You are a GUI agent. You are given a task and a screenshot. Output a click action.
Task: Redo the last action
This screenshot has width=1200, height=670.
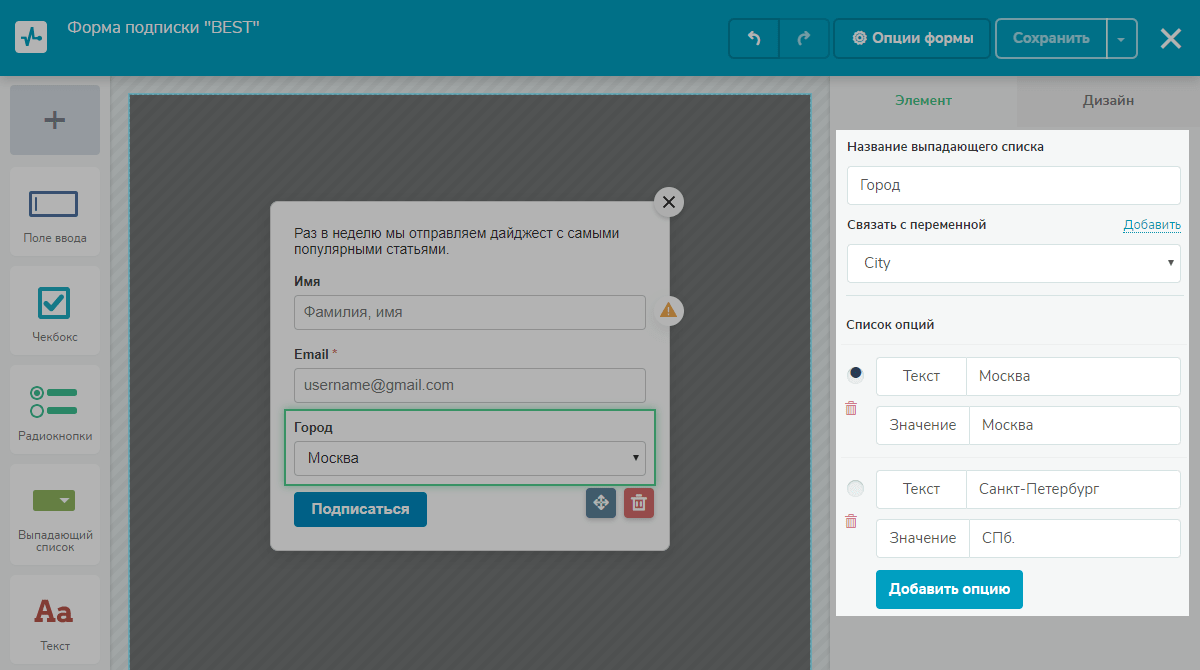click(x=804, y=39)
